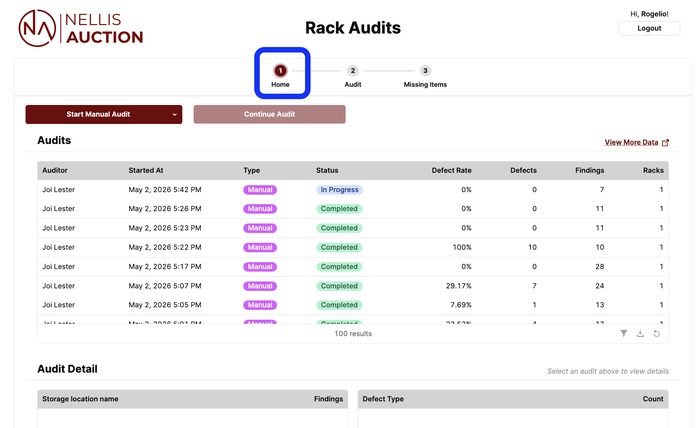Click the Start Manual Audit button
This screenshot has width=700, height=428.
(x=98, y=114)
